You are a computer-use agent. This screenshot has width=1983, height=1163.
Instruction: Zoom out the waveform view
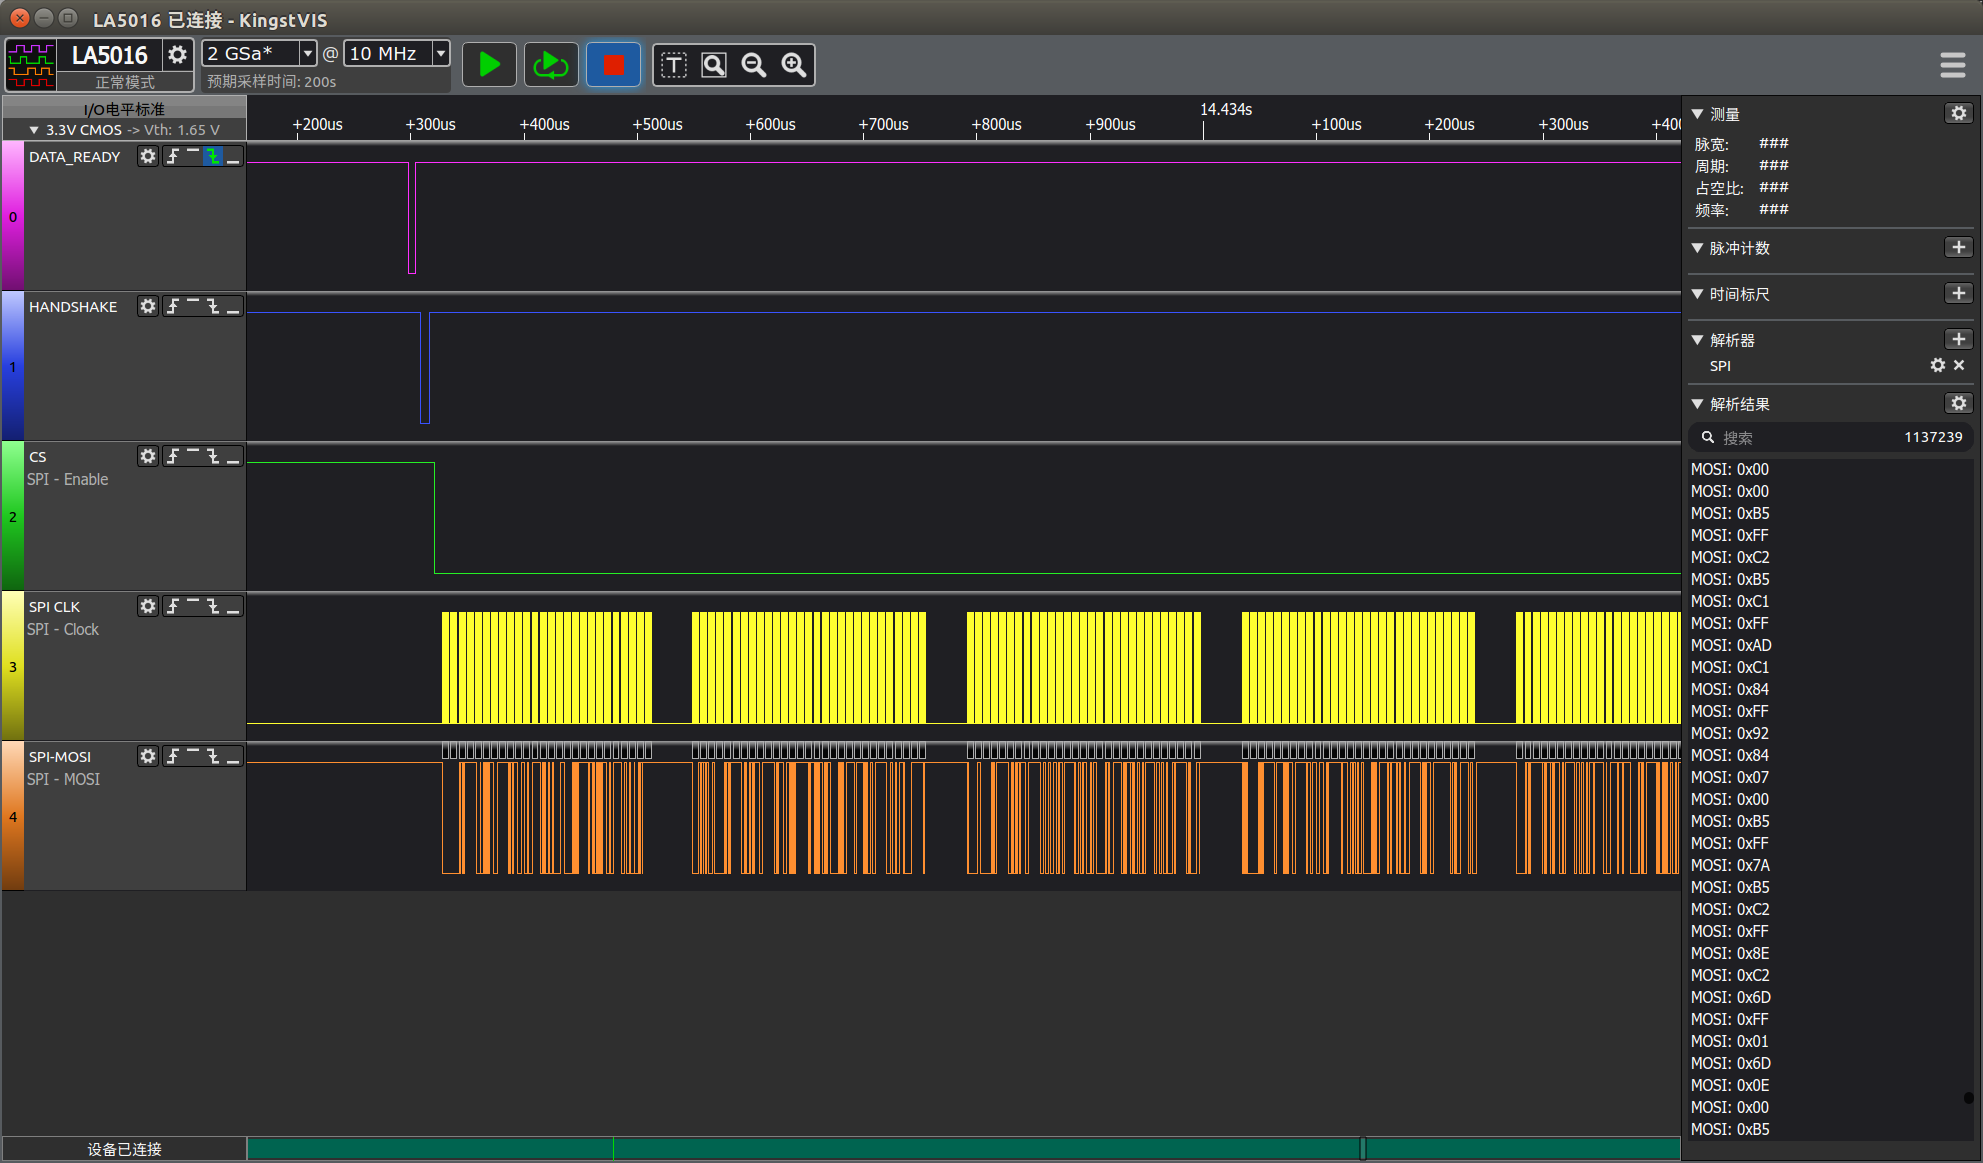click(754, 65)
